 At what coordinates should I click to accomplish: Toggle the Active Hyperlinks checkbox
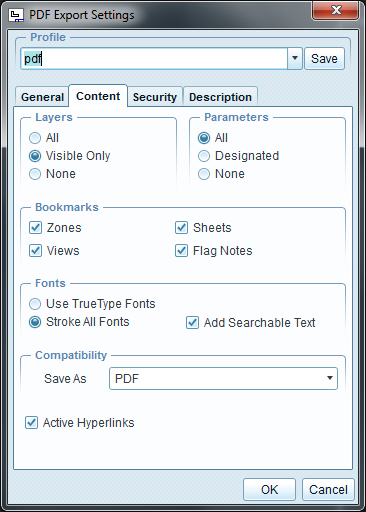[31, 422]
